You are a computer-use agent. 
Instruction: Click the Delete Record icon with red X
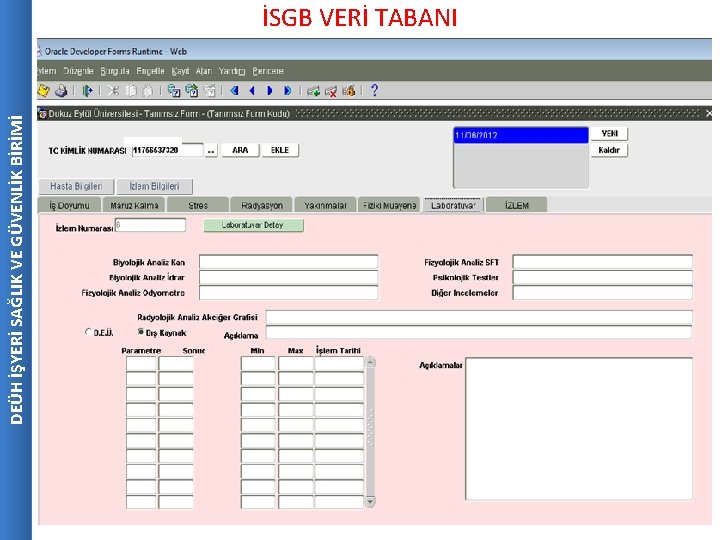pos(331,91)
